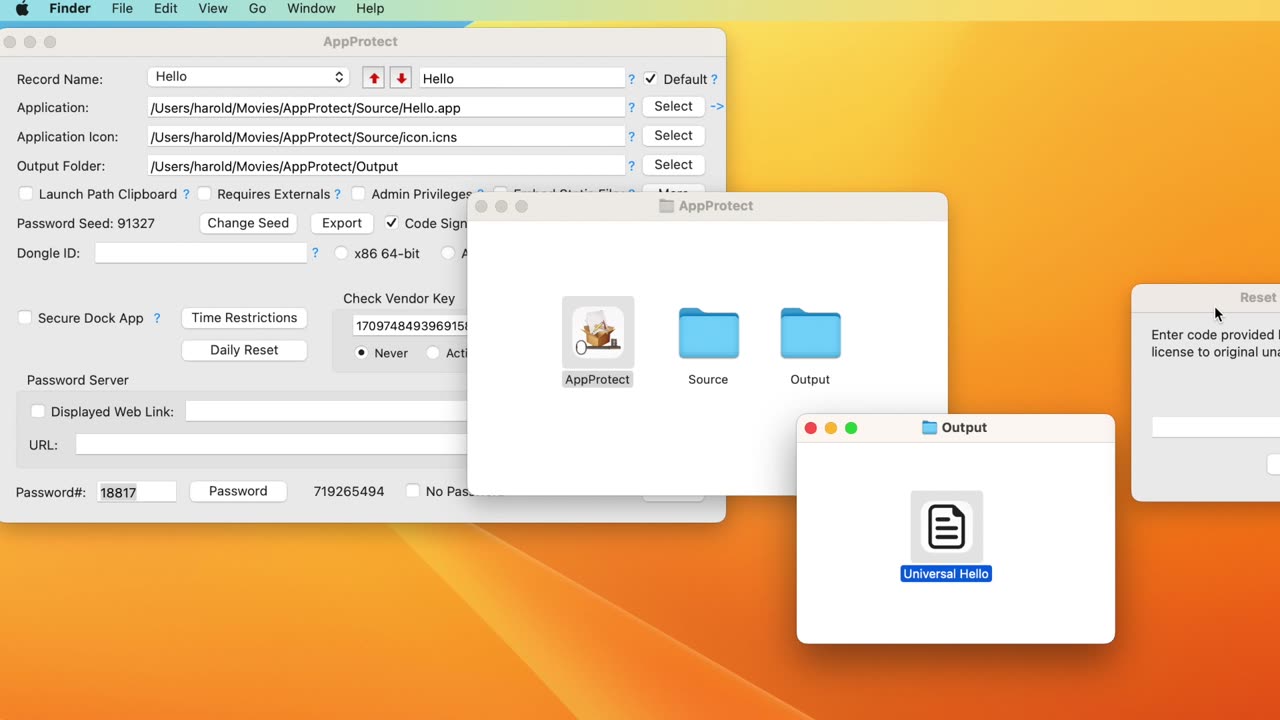The image size is (1280, 720).
Task: Toggle the Code Sign checkbox
Action: click(392, 223)
